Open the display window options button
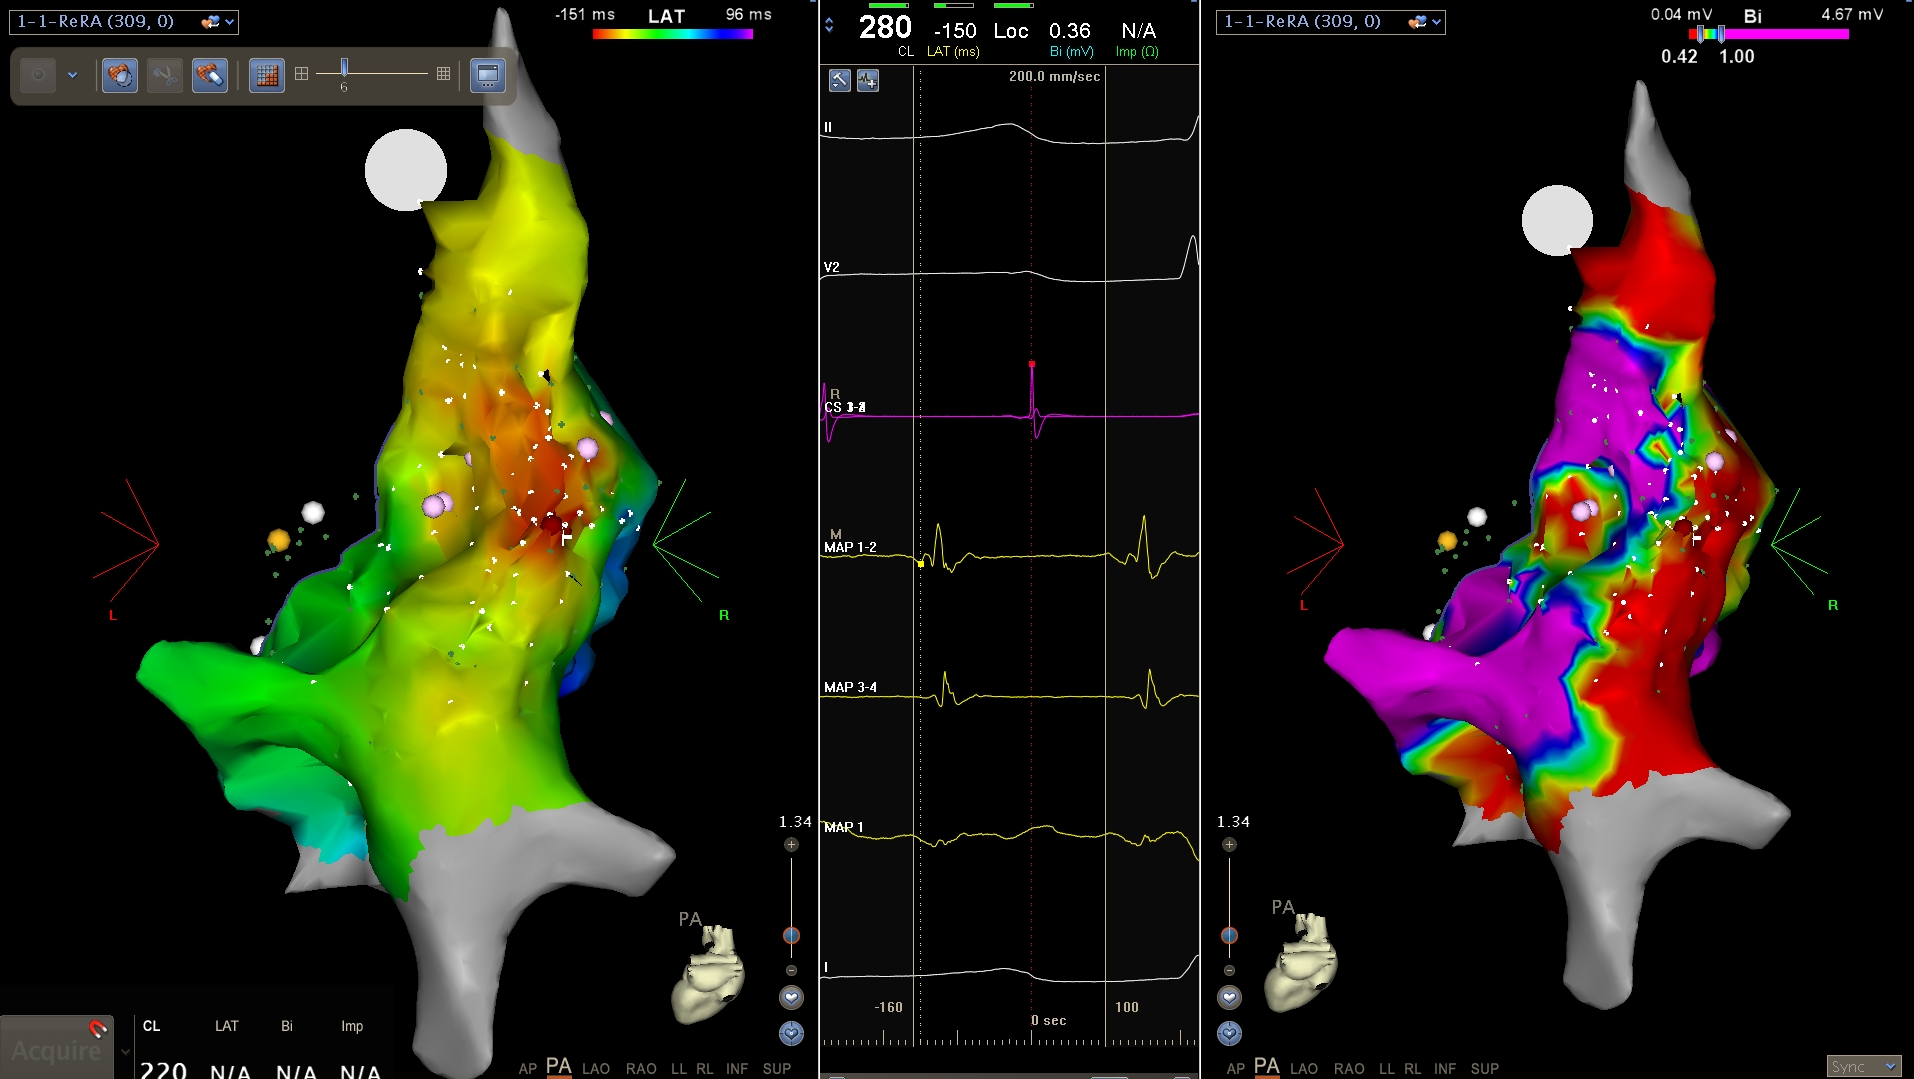Screen dimensions: 1914x1079 point(488,75)
